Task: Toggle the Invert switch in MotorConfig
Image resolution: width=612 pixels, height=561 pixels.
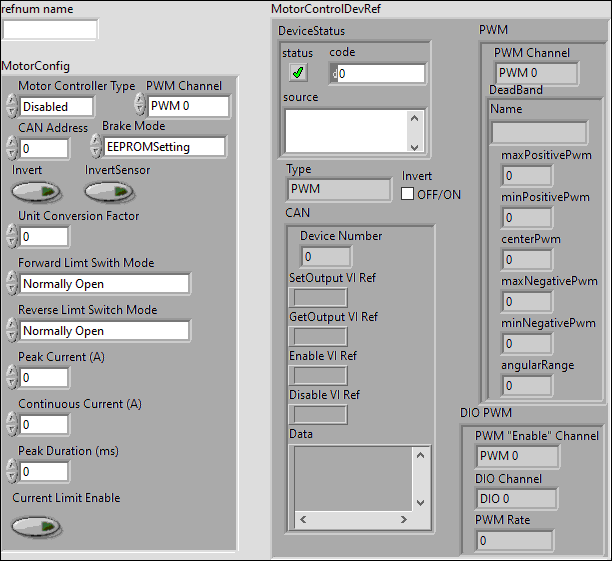Action: pos(36,192)
